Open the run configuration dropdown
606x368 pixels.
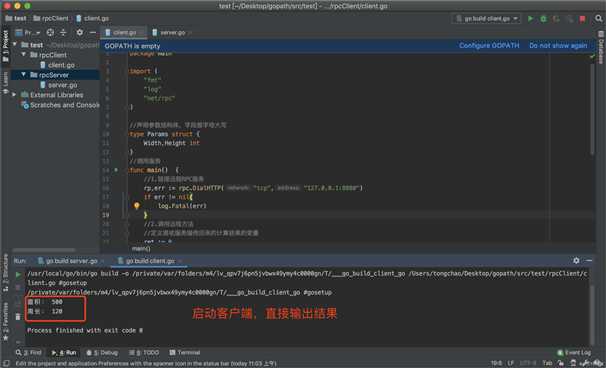pos(486,19)
